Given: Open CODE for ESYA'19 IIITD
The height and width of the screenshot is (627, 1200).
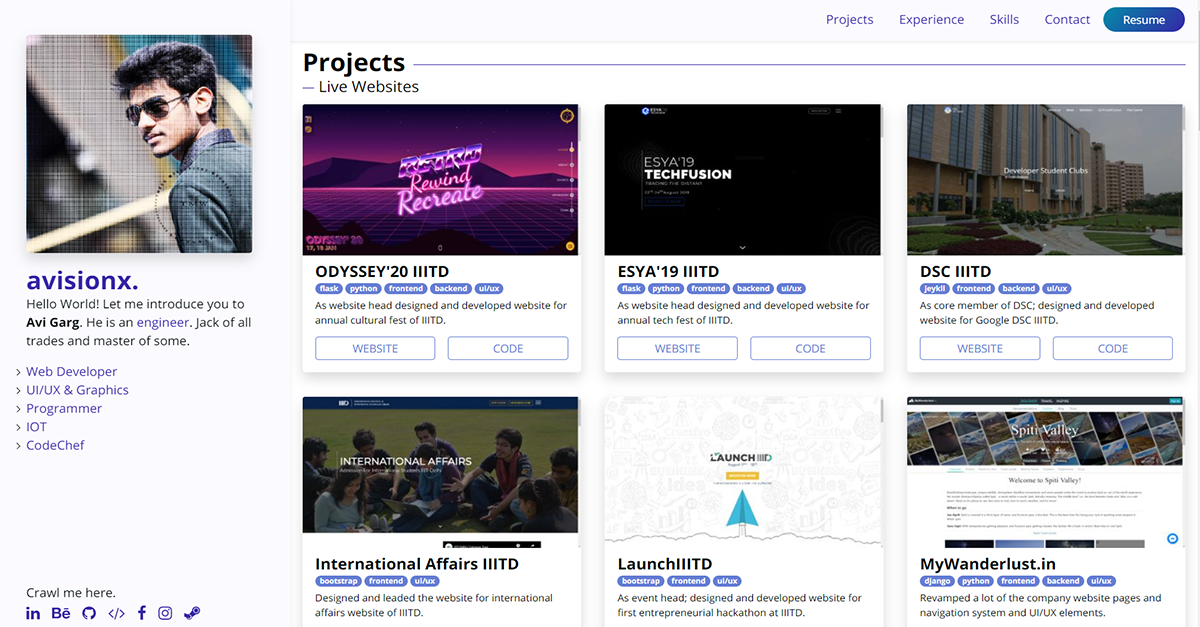Looking at the screenshot, I should (810, 348).
